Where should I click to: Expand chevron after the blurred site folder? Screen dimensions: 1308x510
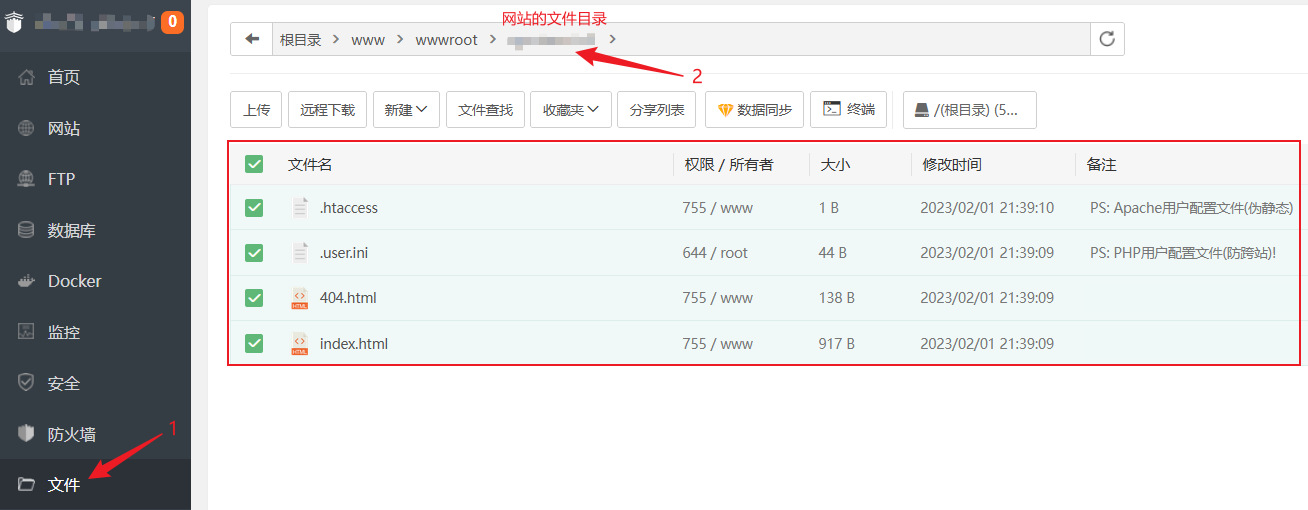coord(612,39)
